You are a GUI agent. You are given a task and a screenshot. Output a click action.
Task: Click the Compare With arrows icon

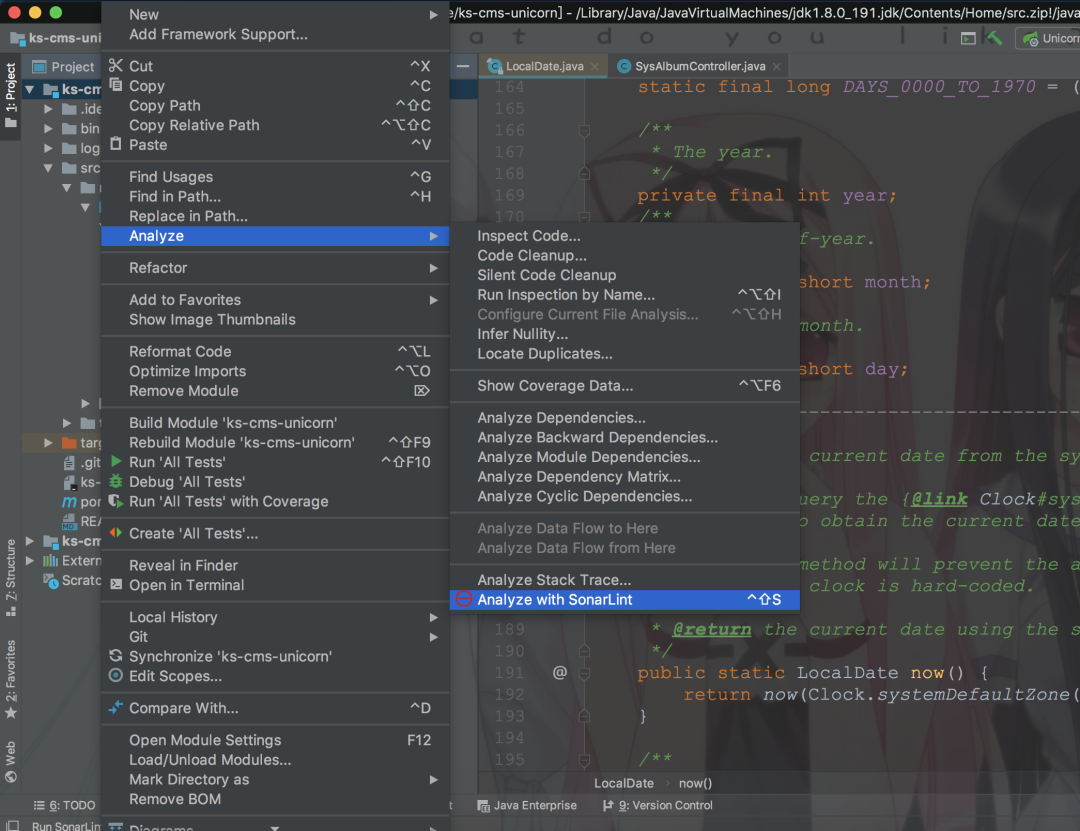pyautogui.click(x=116, y=707)
